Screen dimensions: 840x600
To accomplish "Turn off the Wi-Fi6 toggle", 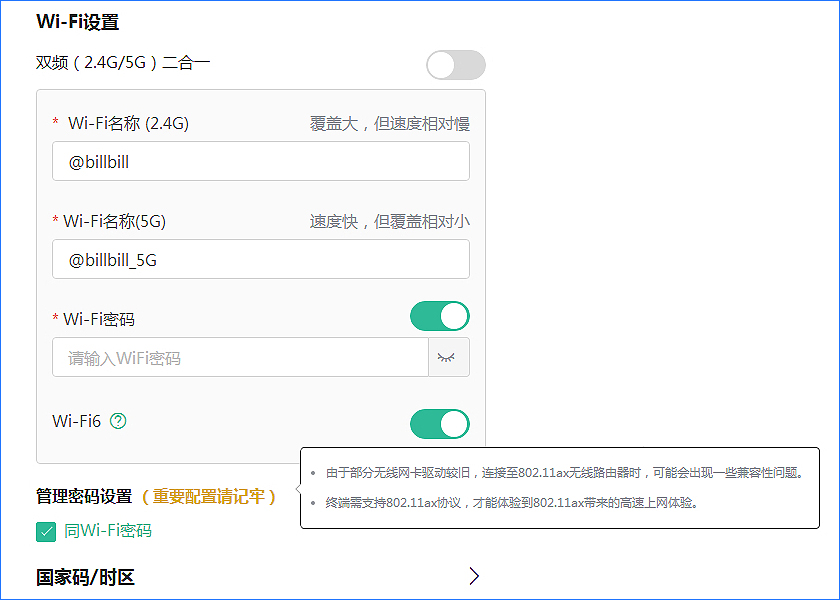I will [440, 423].
